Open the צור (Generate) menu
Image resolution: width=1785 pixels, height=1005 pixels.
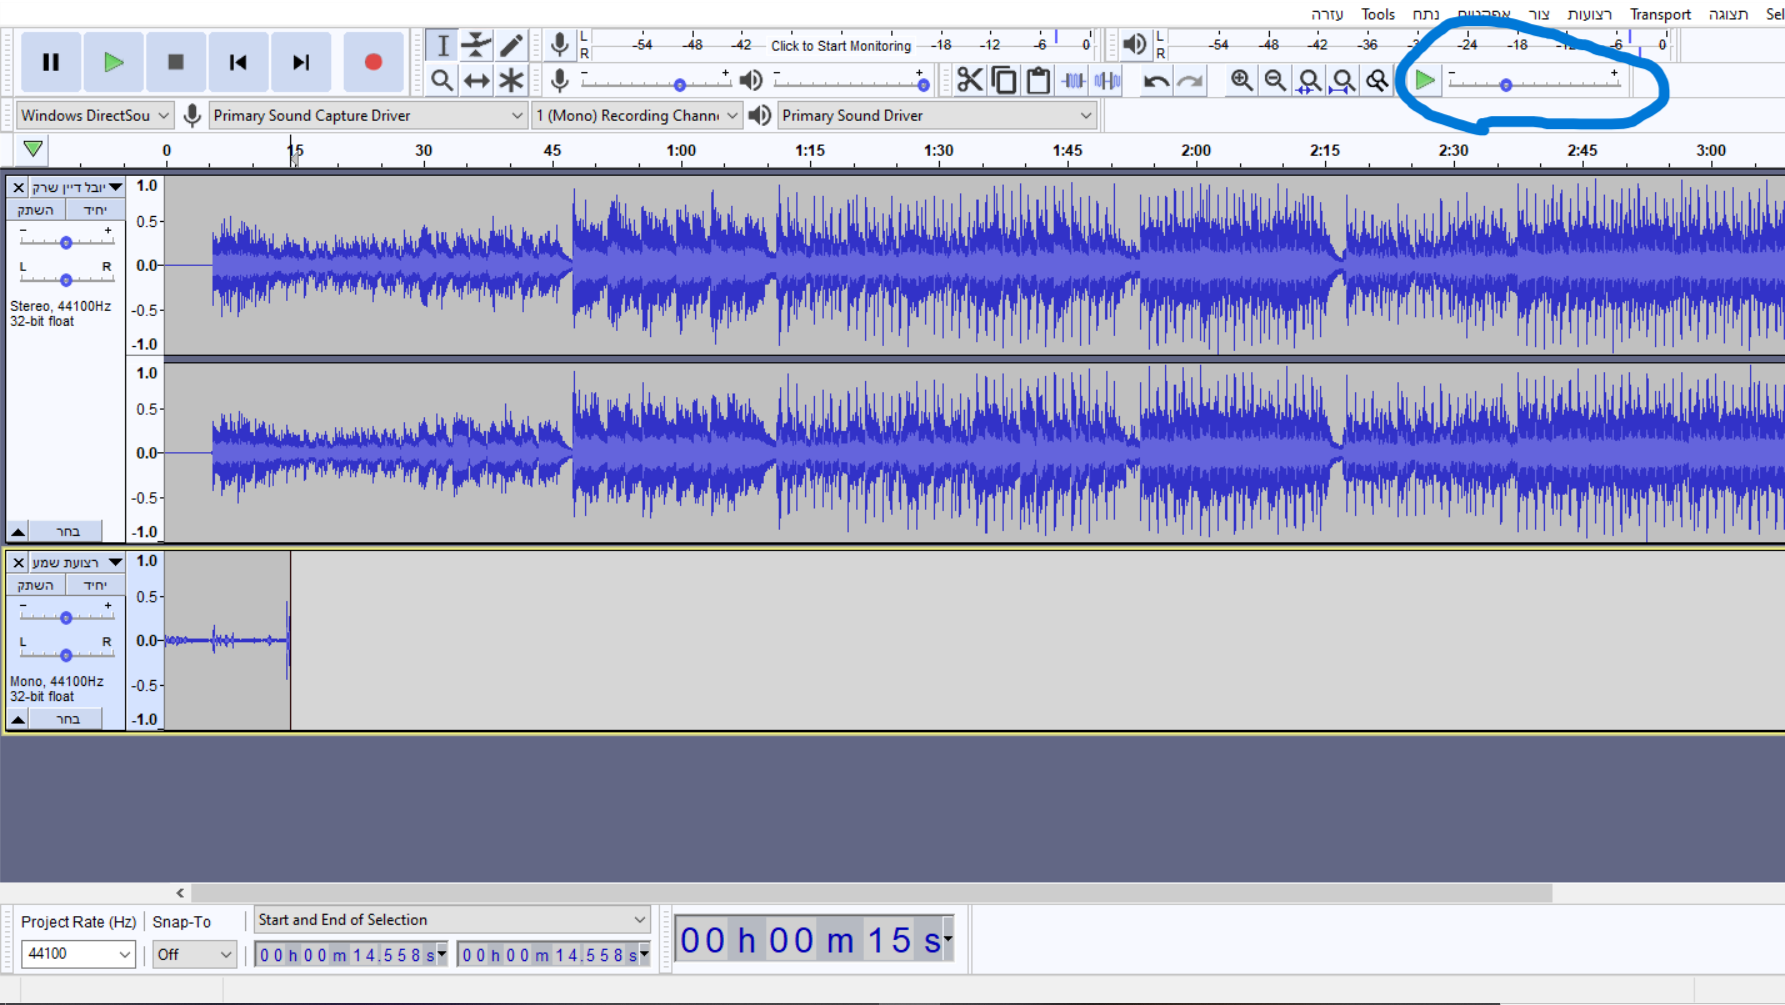point(1539,14)
